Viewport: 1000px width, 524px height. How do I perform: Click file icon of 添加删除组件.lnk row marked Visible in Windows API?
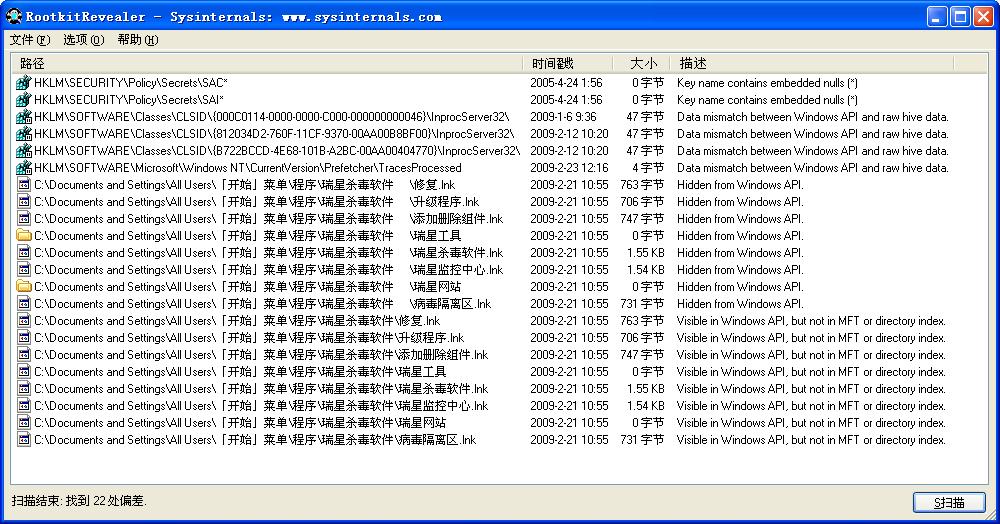tap(24, 354)
